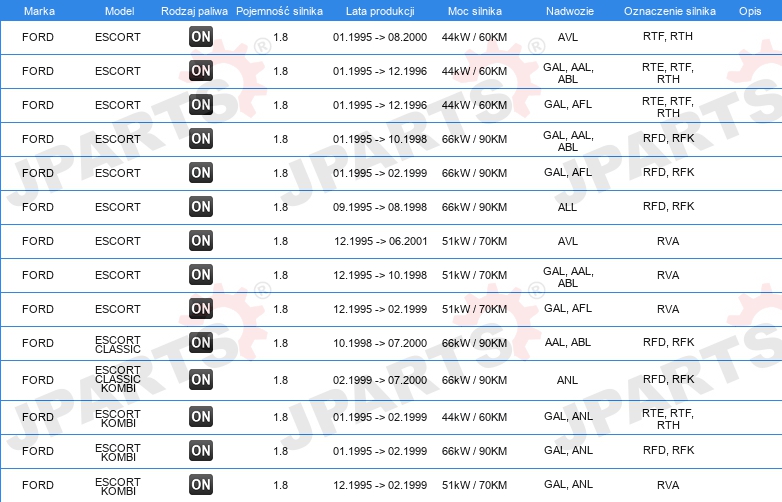Click the 66kW / 90KM cell in the ESCORT CLASSIC KOMBI row

[x=474, y=380]
